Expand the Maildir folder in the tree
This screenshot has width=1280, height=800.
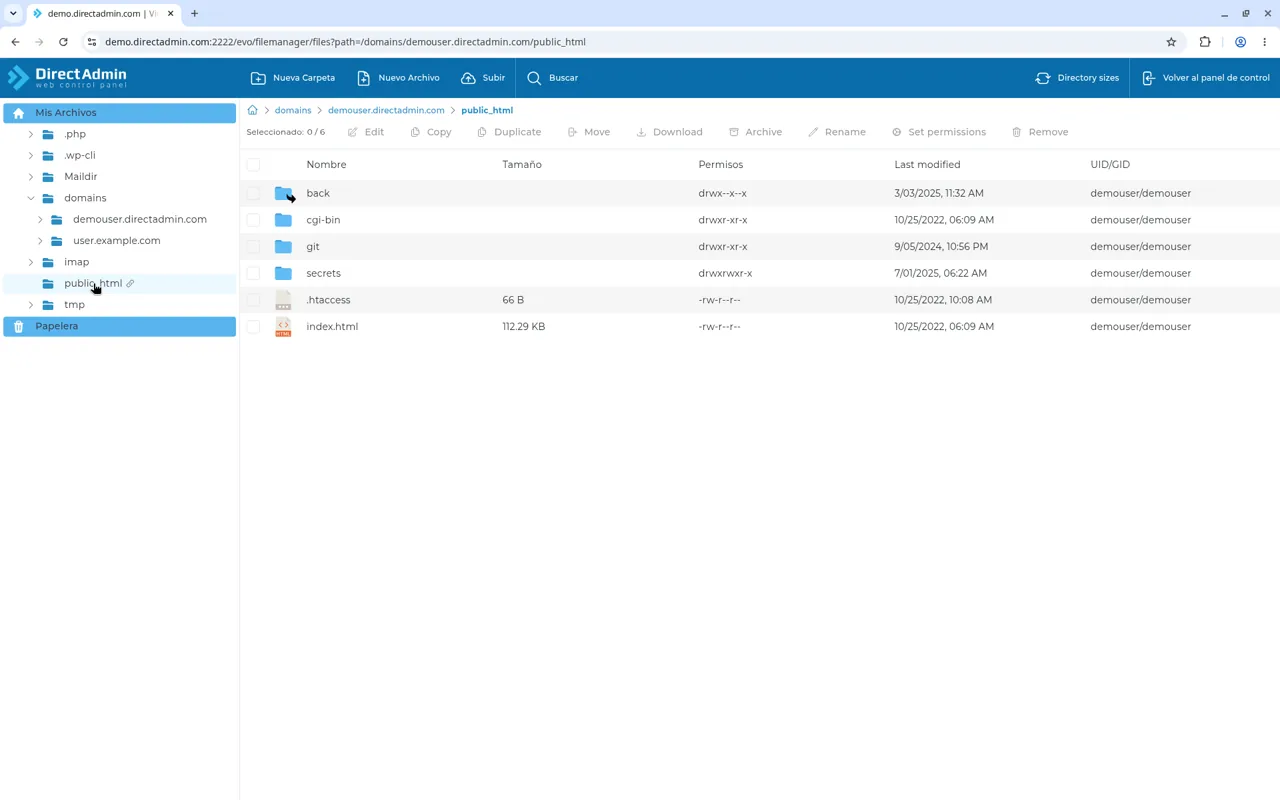click(31, 177)
